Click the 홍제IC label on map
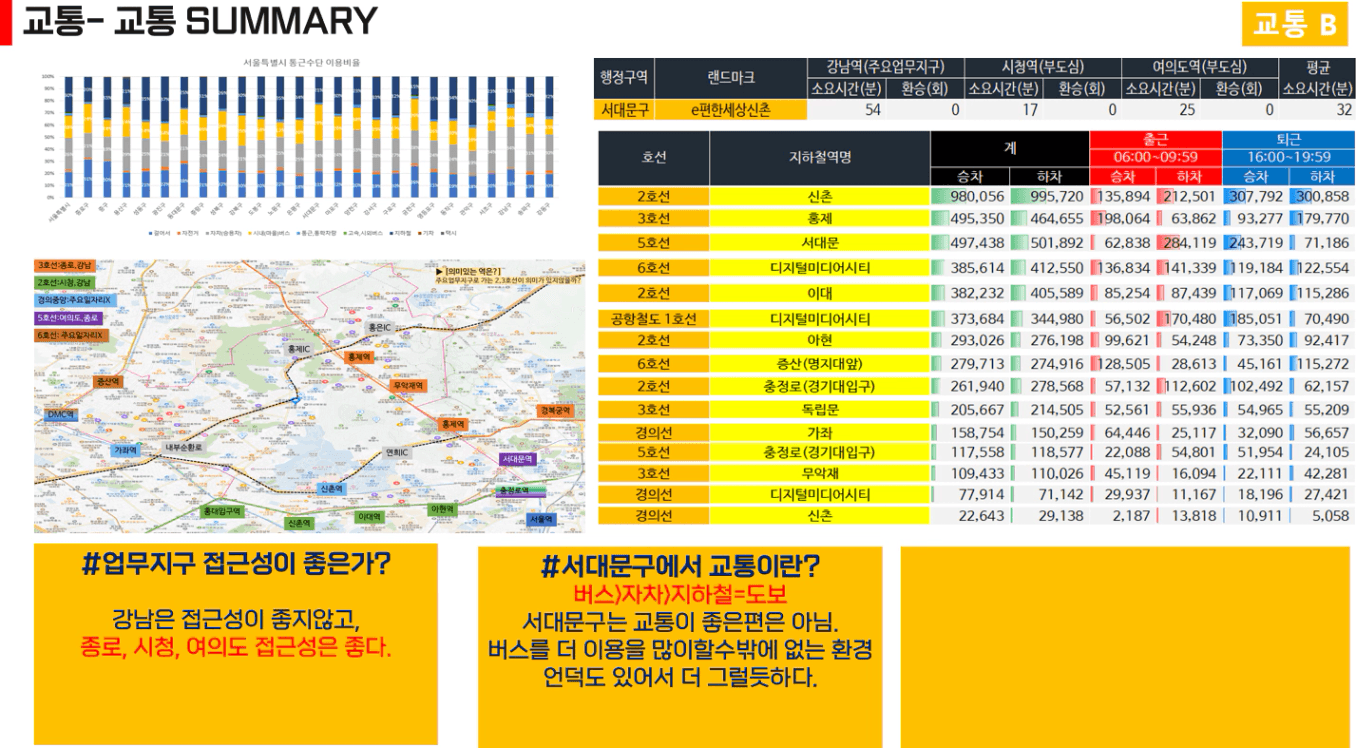Screen dimensions: 1356x748 [x=299, y=349]
